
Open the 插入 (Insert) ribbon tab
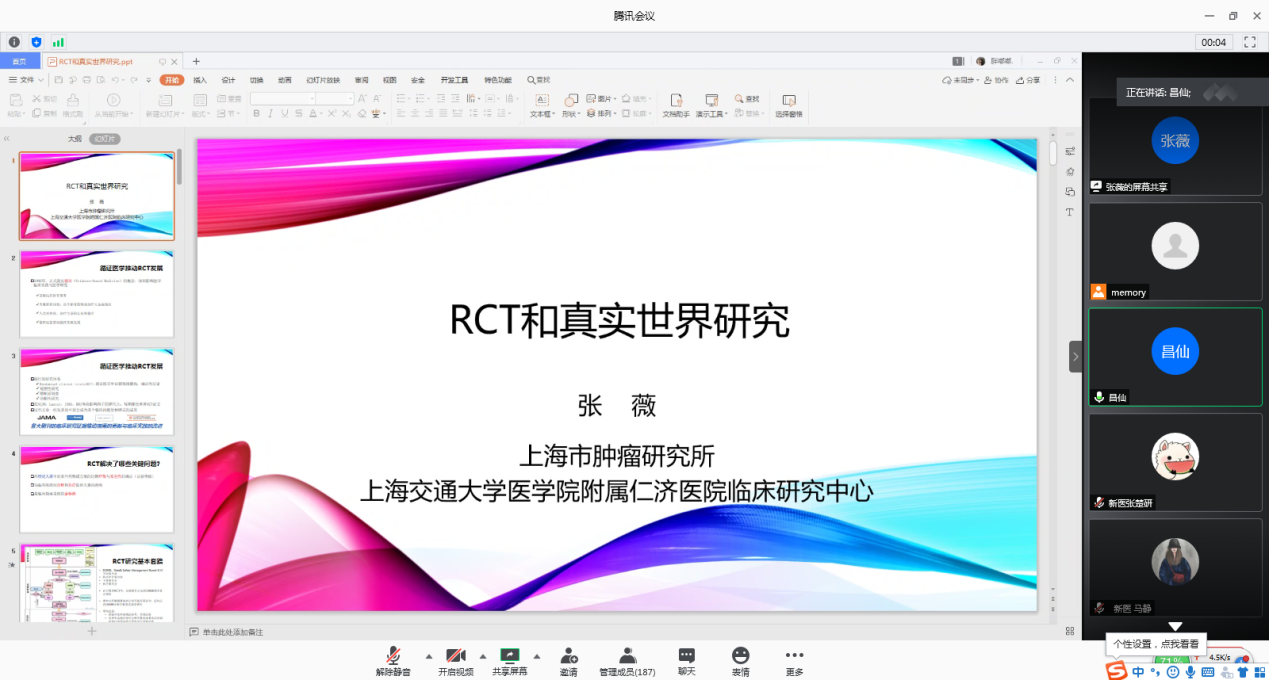(200, 80)
